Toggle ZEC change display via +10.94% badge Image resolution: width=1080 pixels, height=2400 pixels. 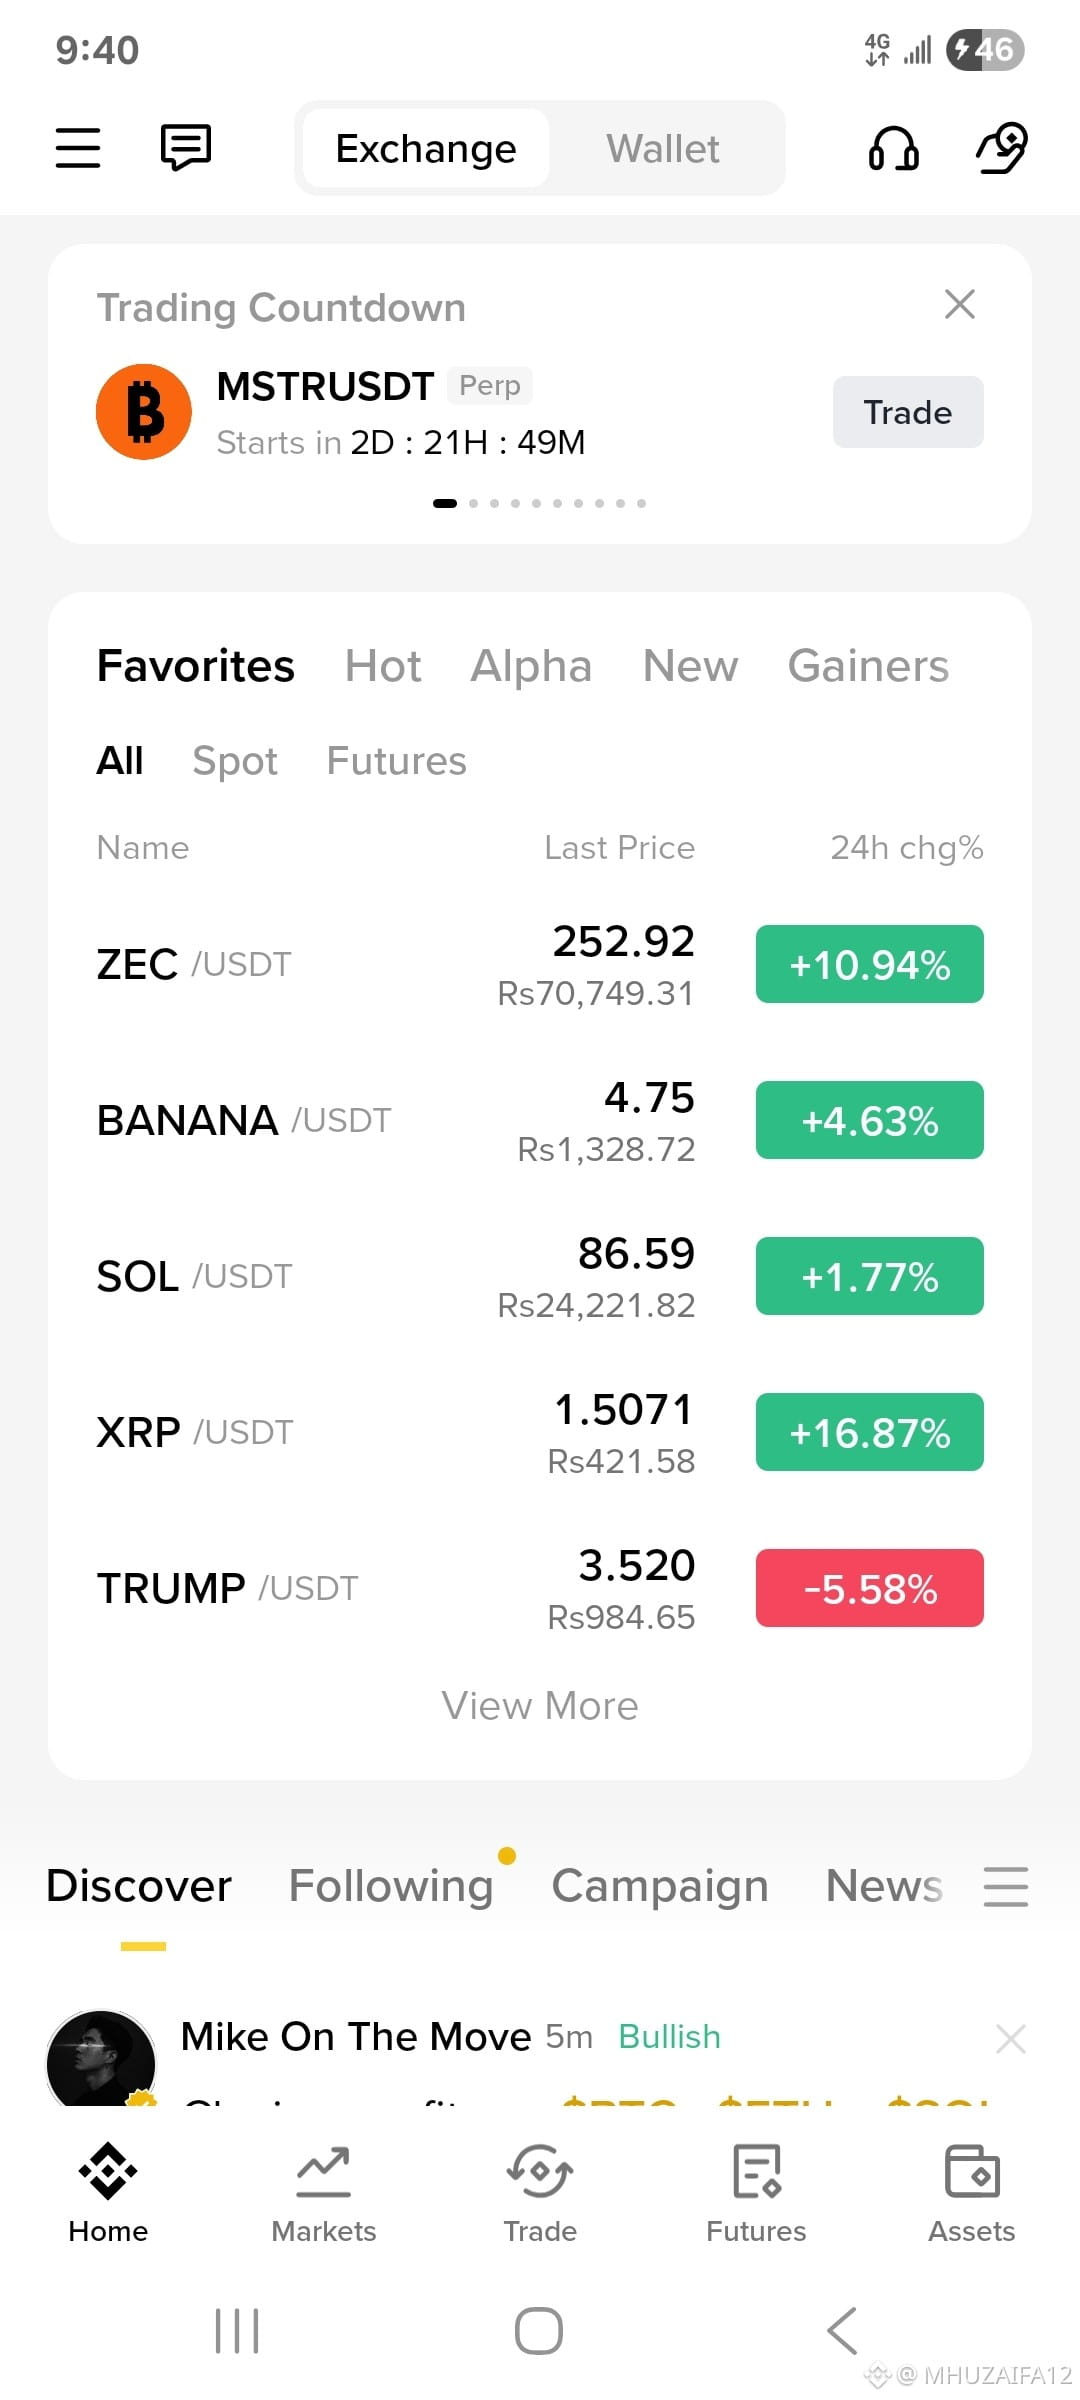(x=870, y=964)
